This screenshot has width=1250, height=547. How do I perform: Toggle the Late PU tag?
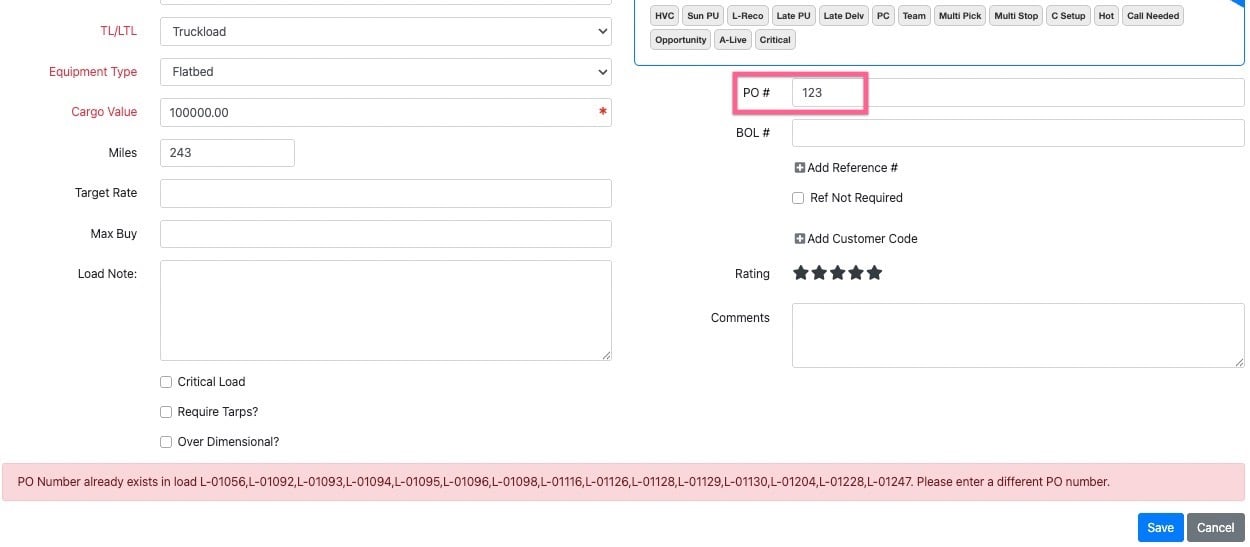pyautogui.click(x=793, y=16)
